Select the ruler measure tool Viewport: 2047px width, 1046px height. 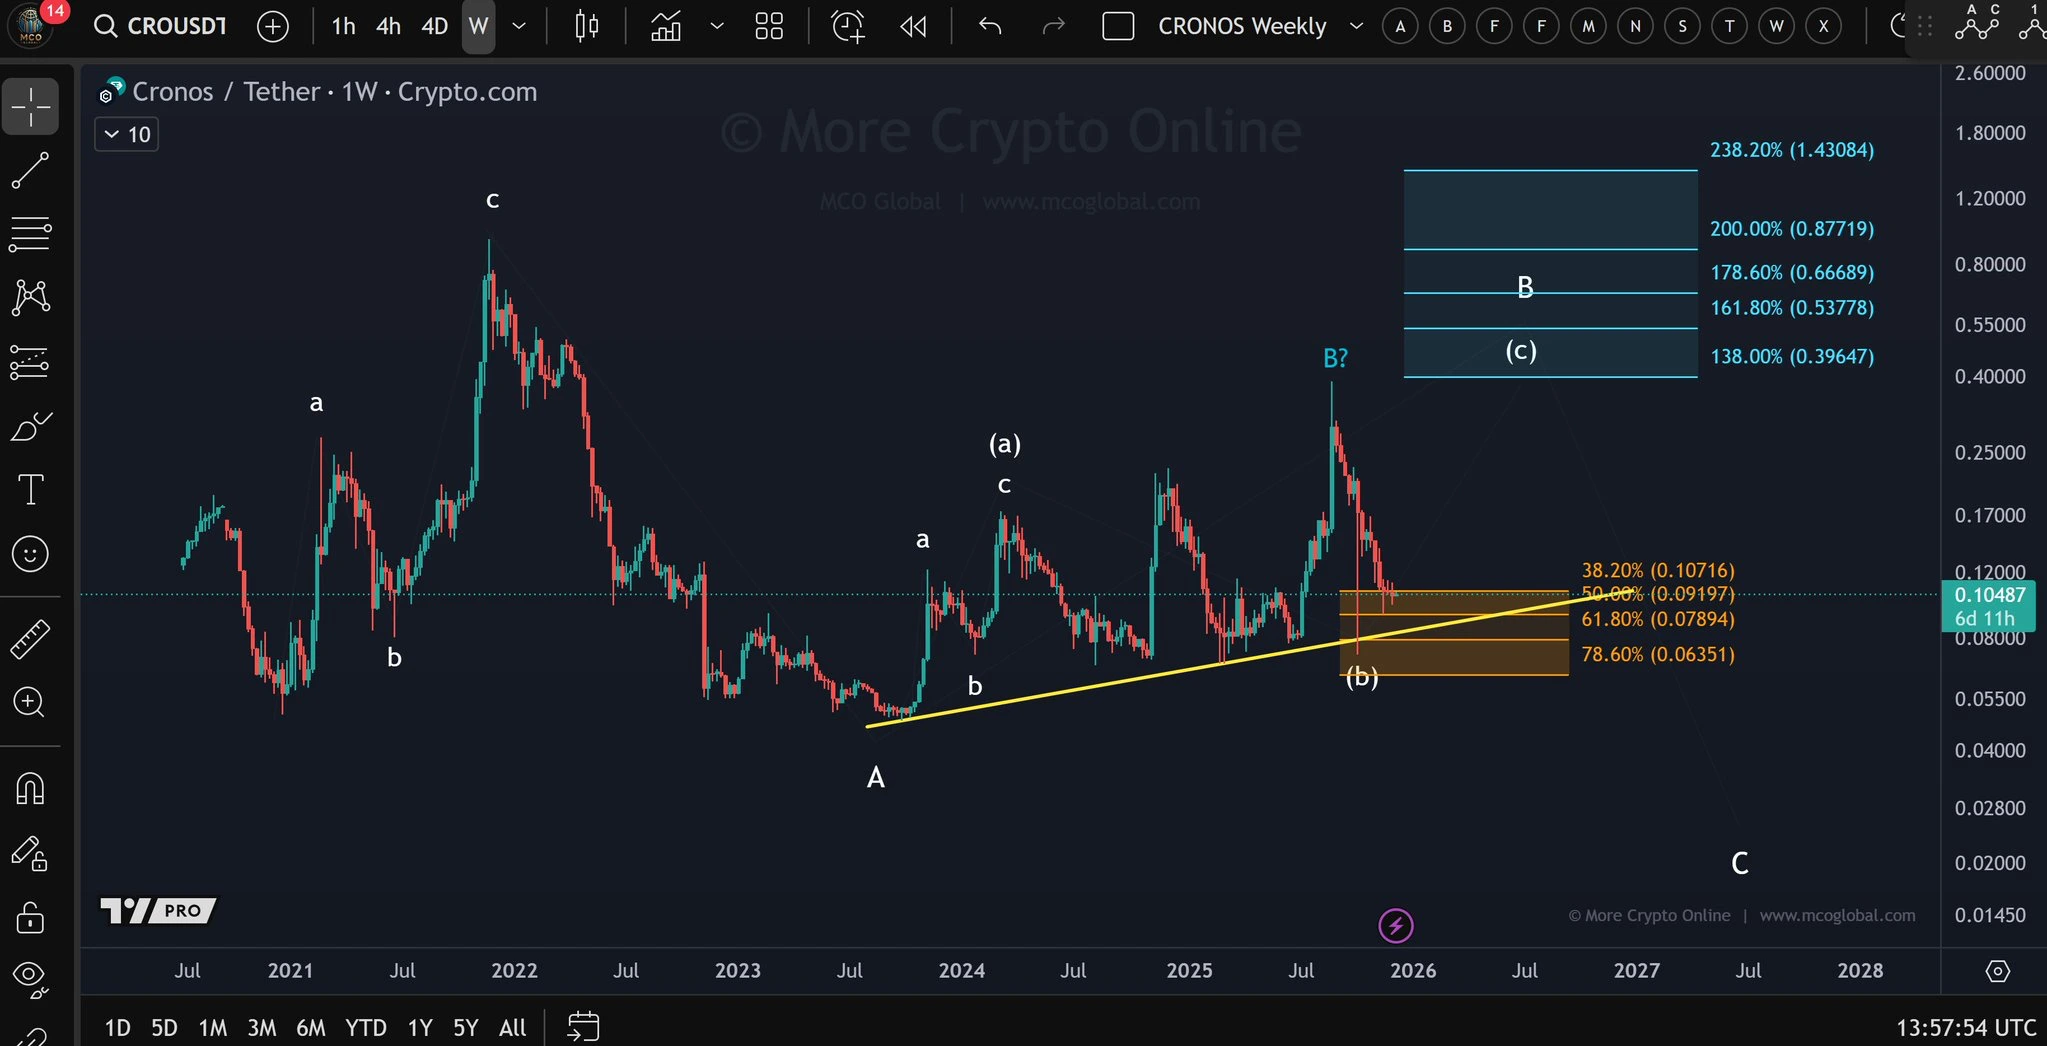pyautogui.click(x=31, y=639)
